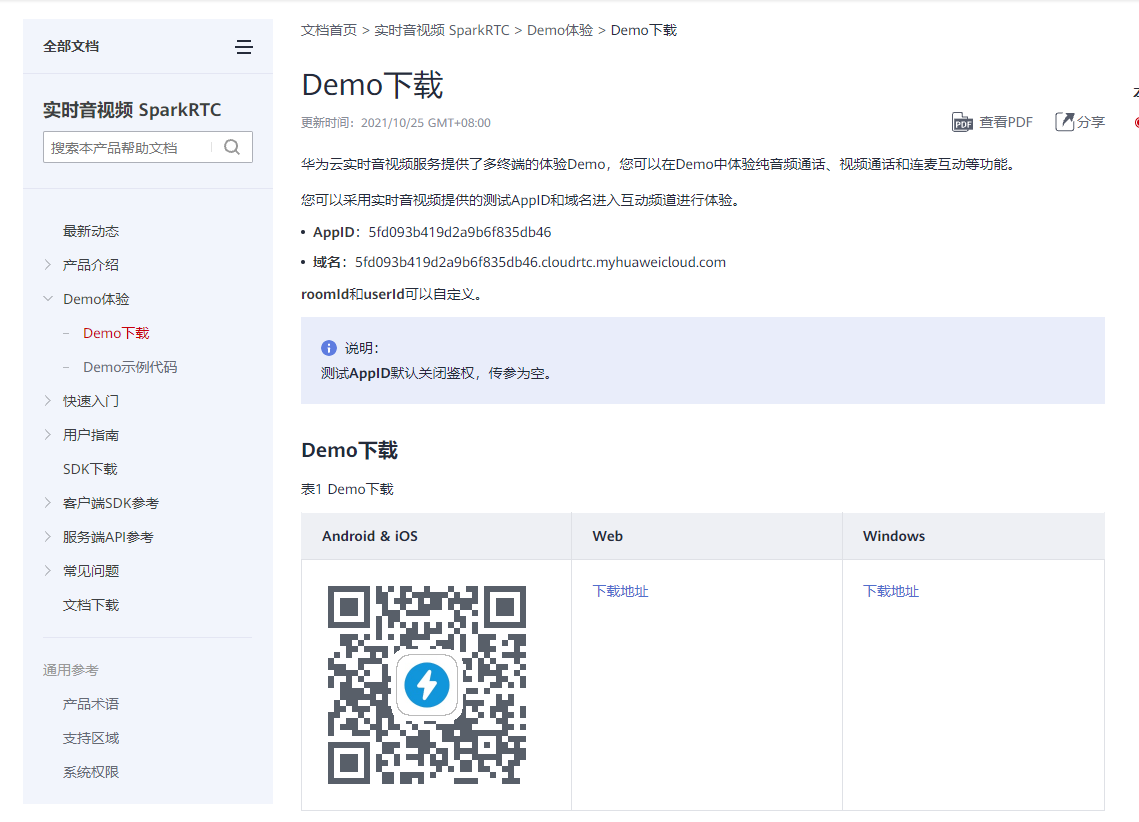Click the search magnifier icon
The height and width of the screenshot is (822, 1139).
click(232, 147)
